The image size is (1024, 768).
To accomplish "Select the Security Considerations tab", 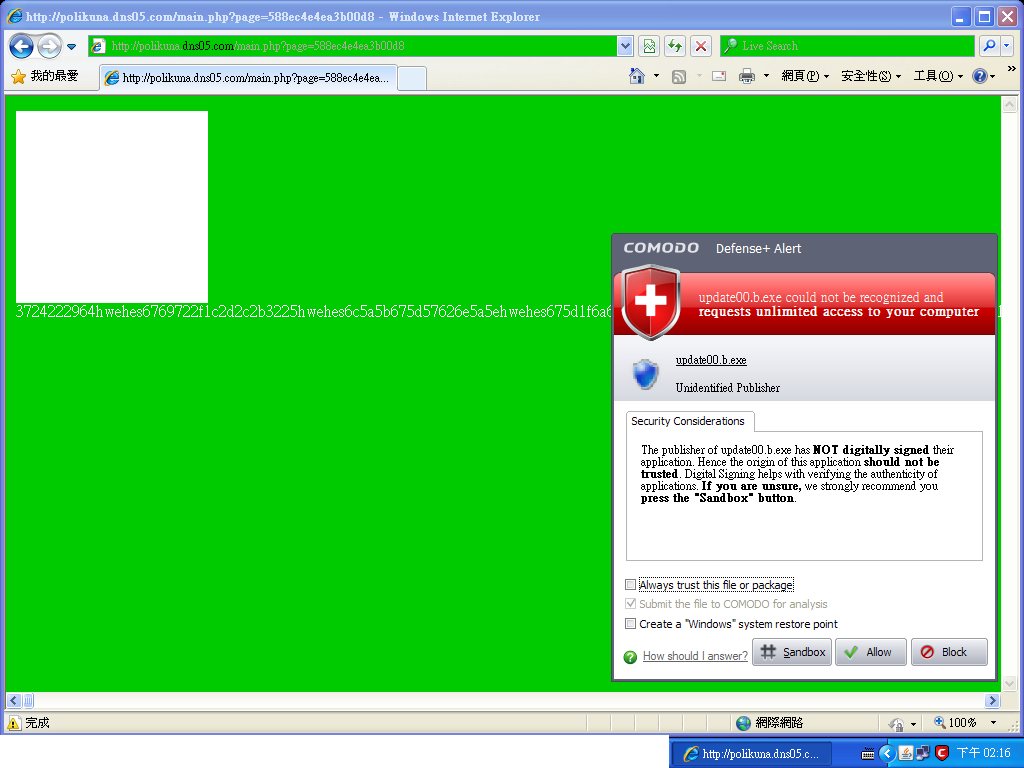I will [x=688, y=421].
